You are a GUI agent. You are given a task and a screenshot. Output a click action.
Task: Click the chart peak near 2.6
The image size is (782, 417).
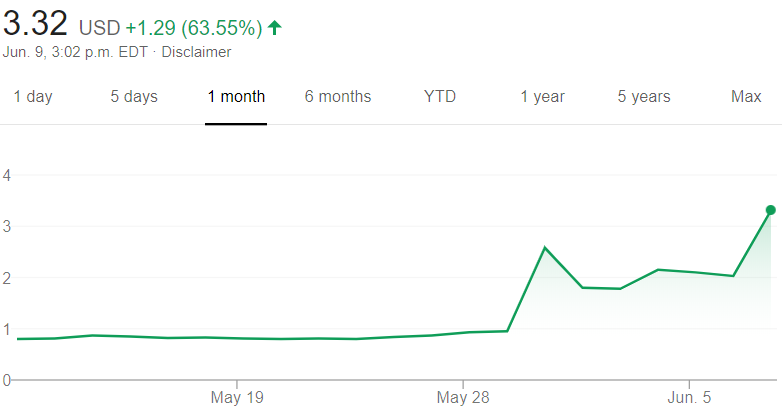coord(545,247)
